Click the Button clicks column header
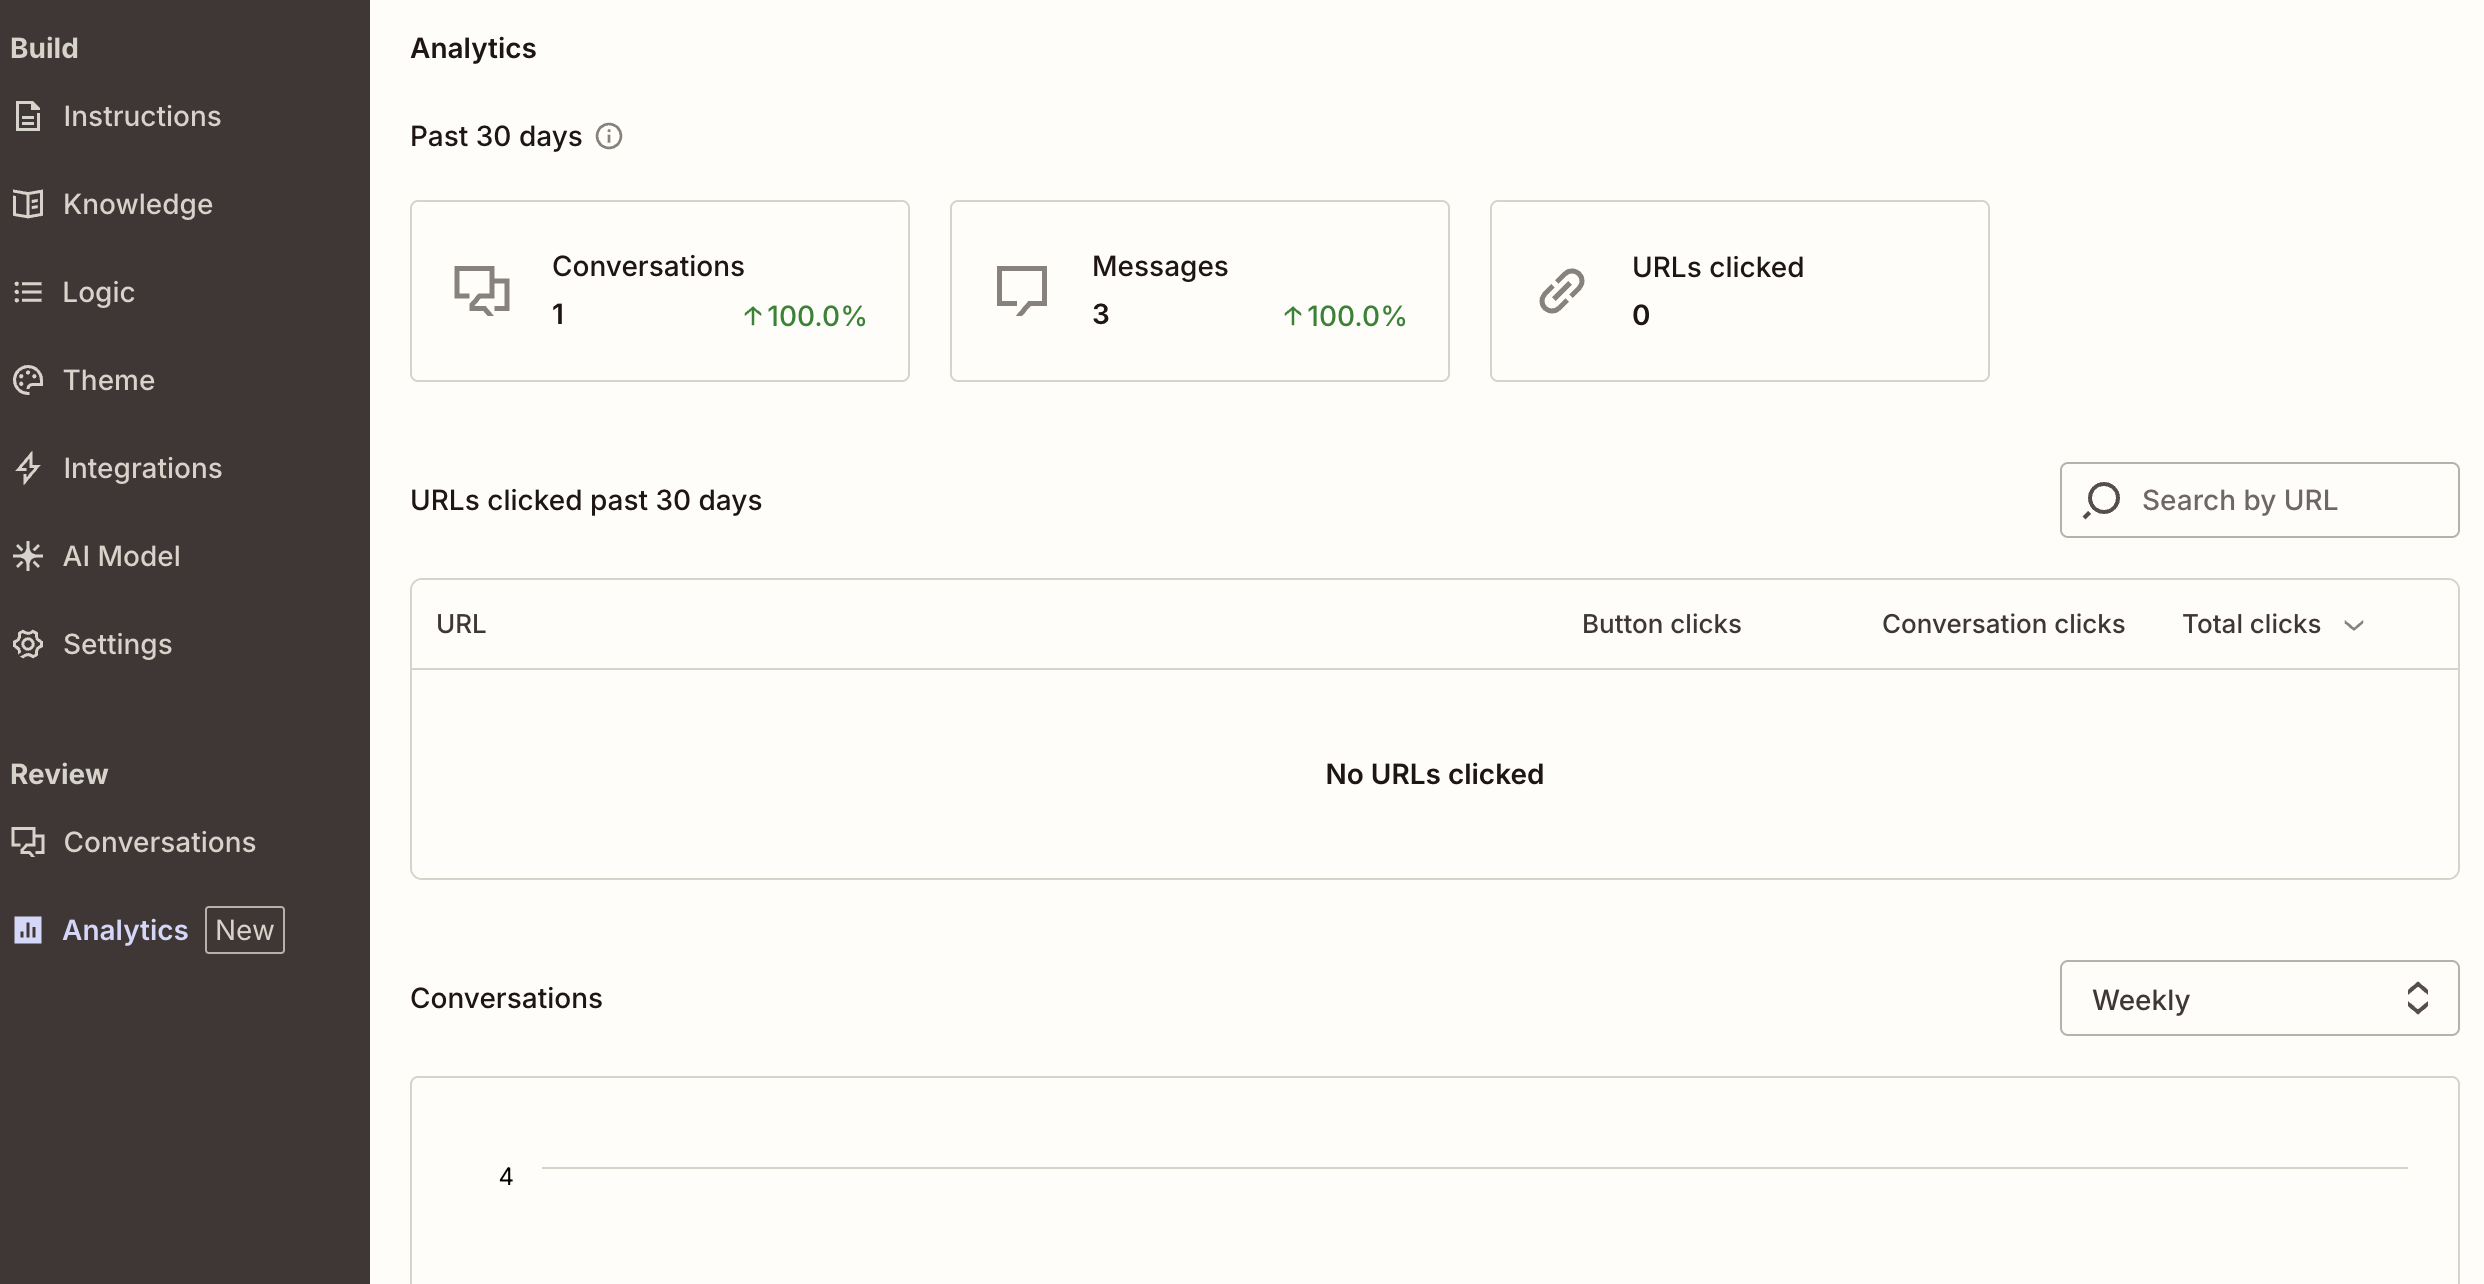Viewport: 2484px width, 1284px height. 1660,623
